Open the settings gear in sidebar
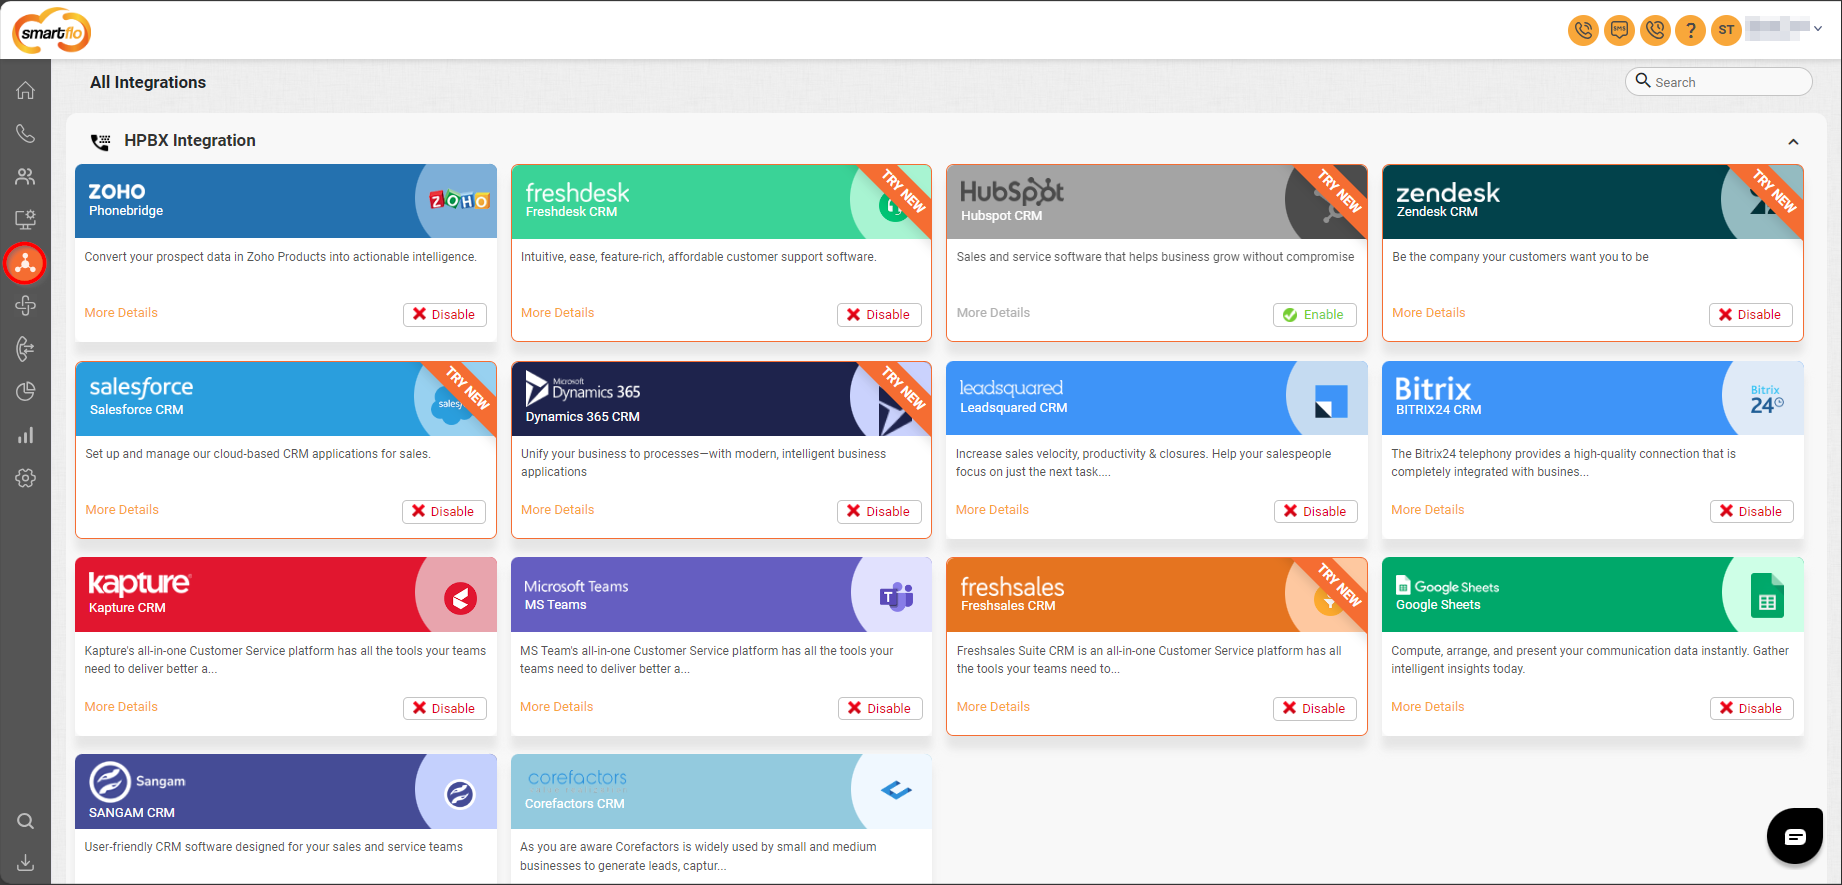 pos(25,478)
